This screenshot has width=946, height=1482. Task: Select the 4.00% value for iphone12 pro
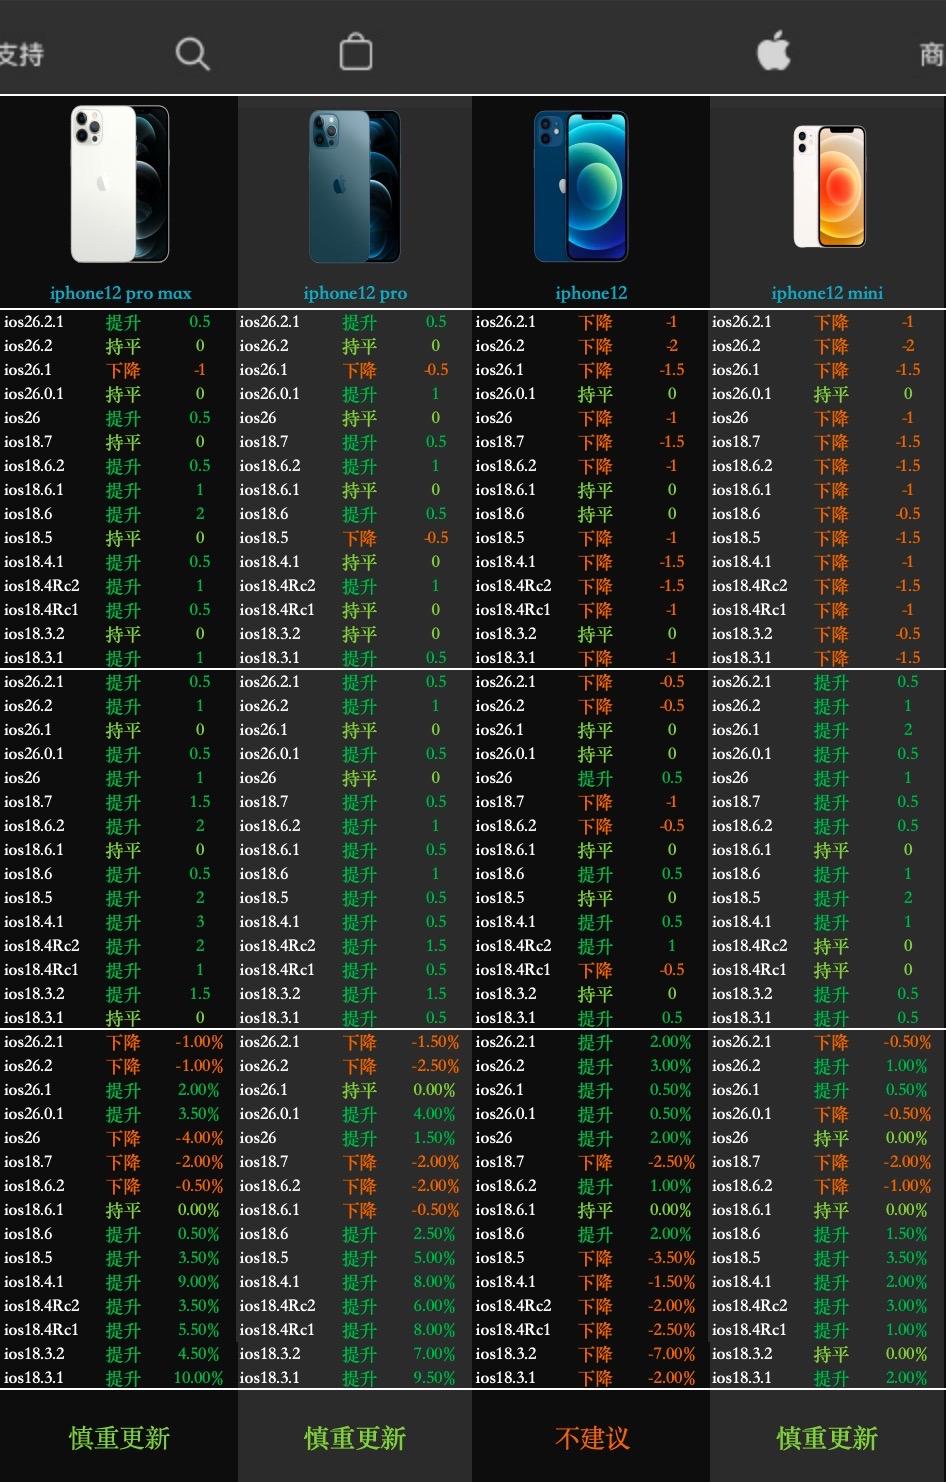tap(434, 1114)
